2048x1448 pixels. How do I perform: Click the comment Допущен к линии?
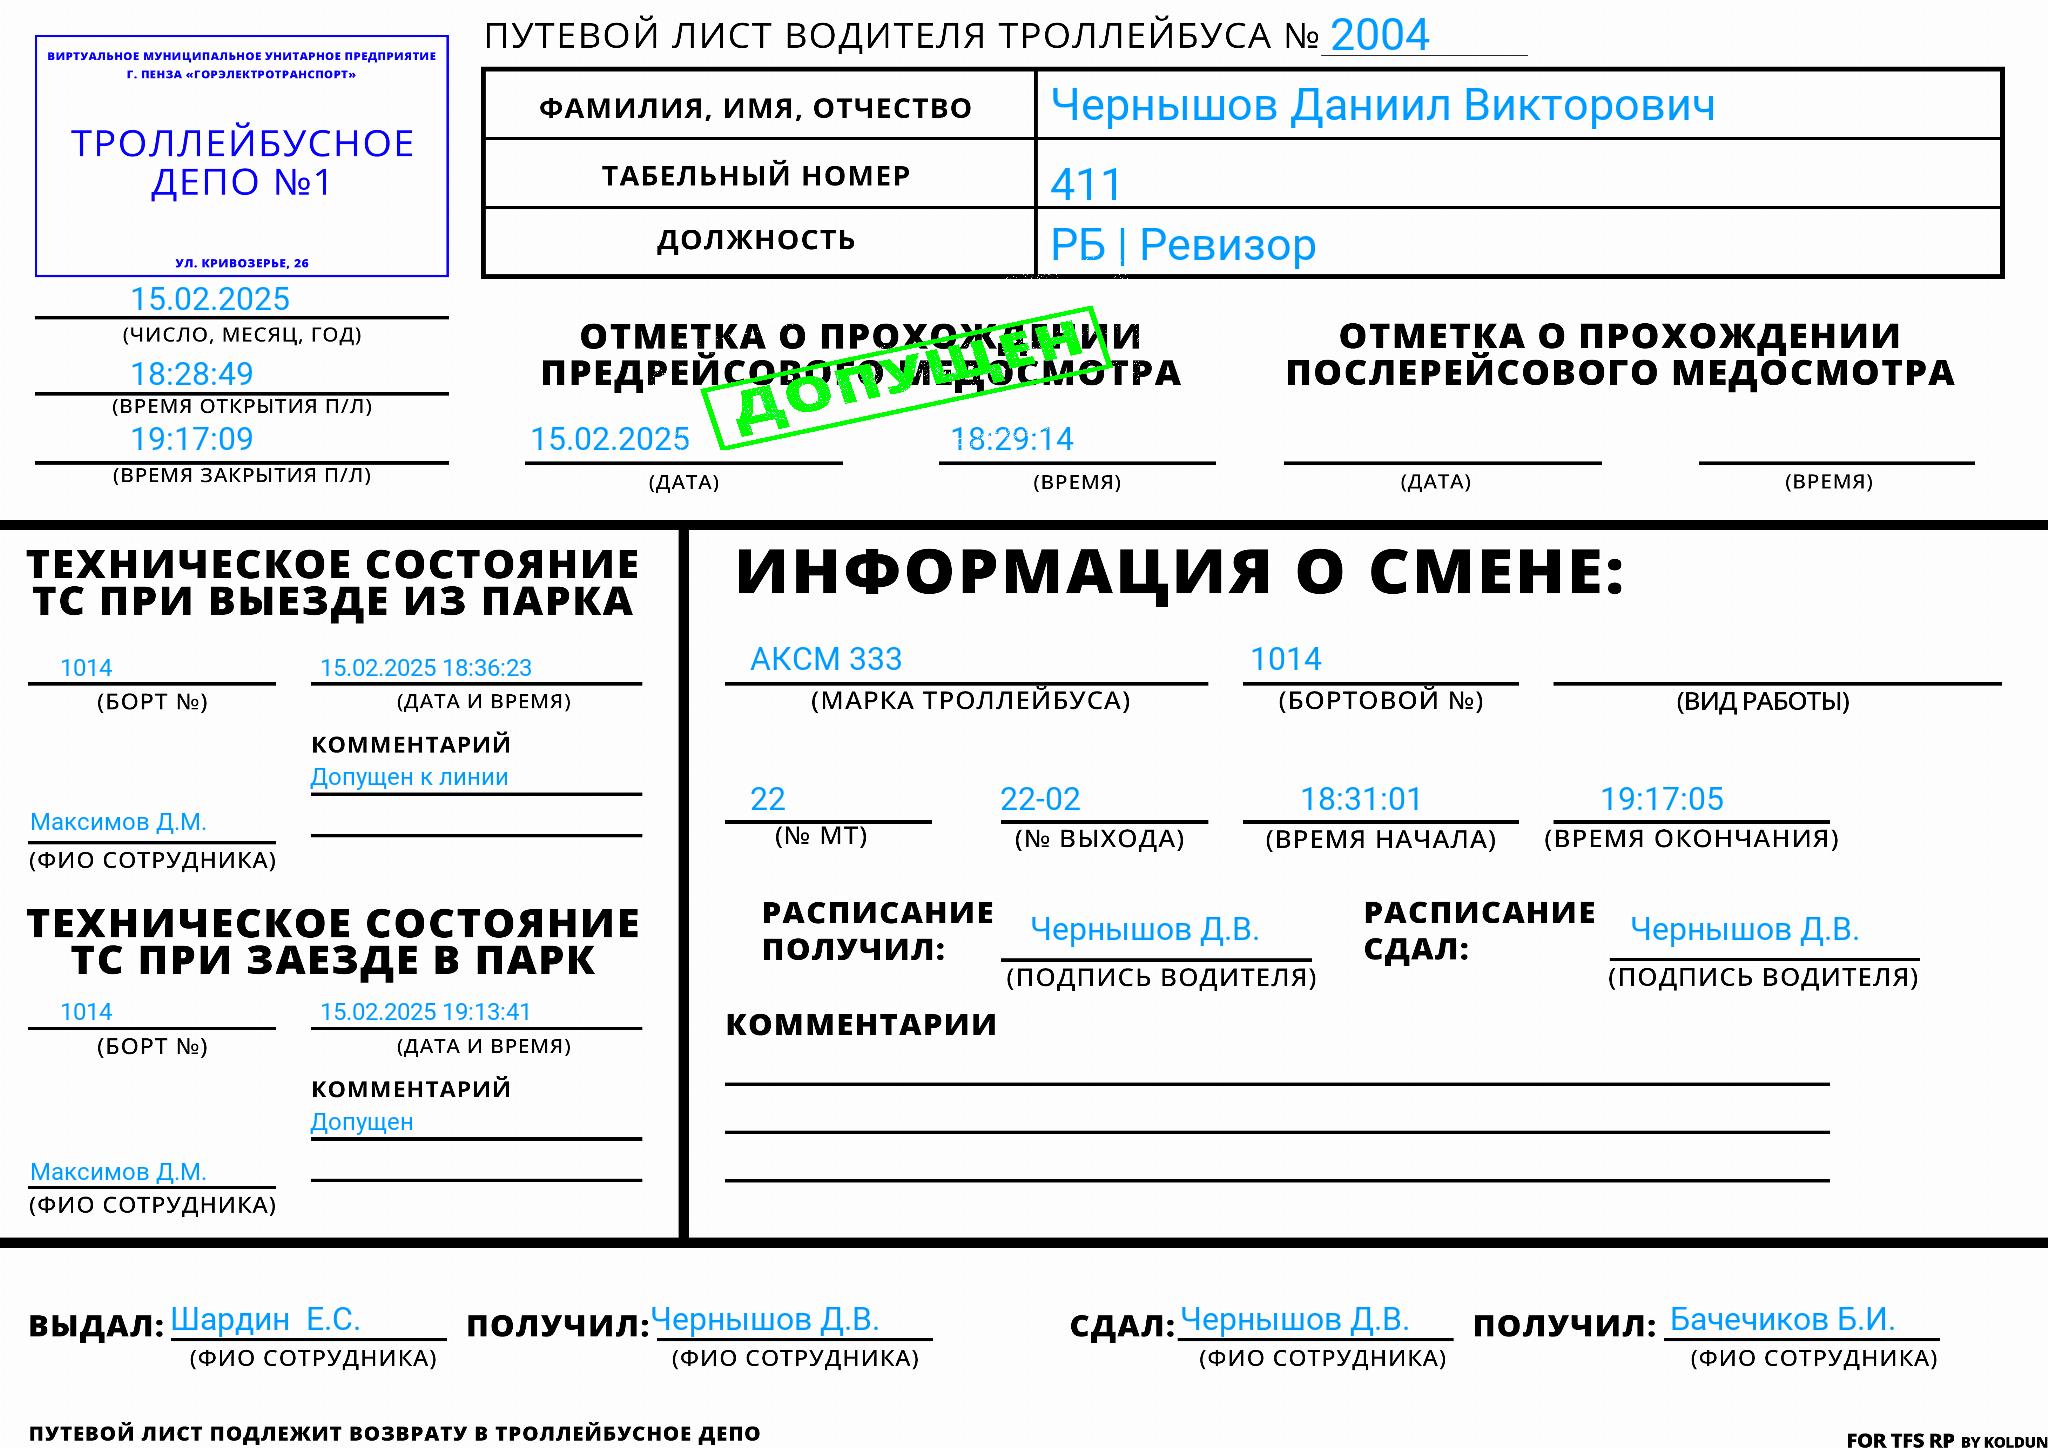(409, 778)
